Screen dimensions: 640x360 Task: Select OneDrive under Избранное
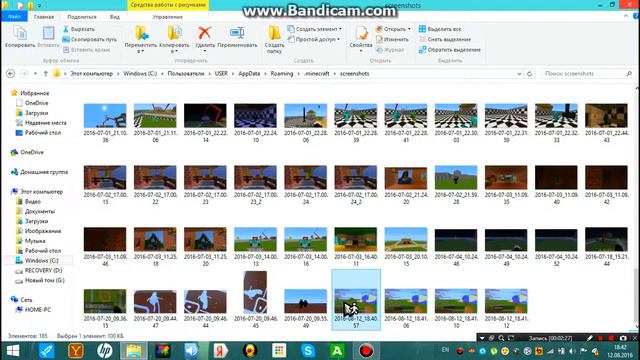36,103
